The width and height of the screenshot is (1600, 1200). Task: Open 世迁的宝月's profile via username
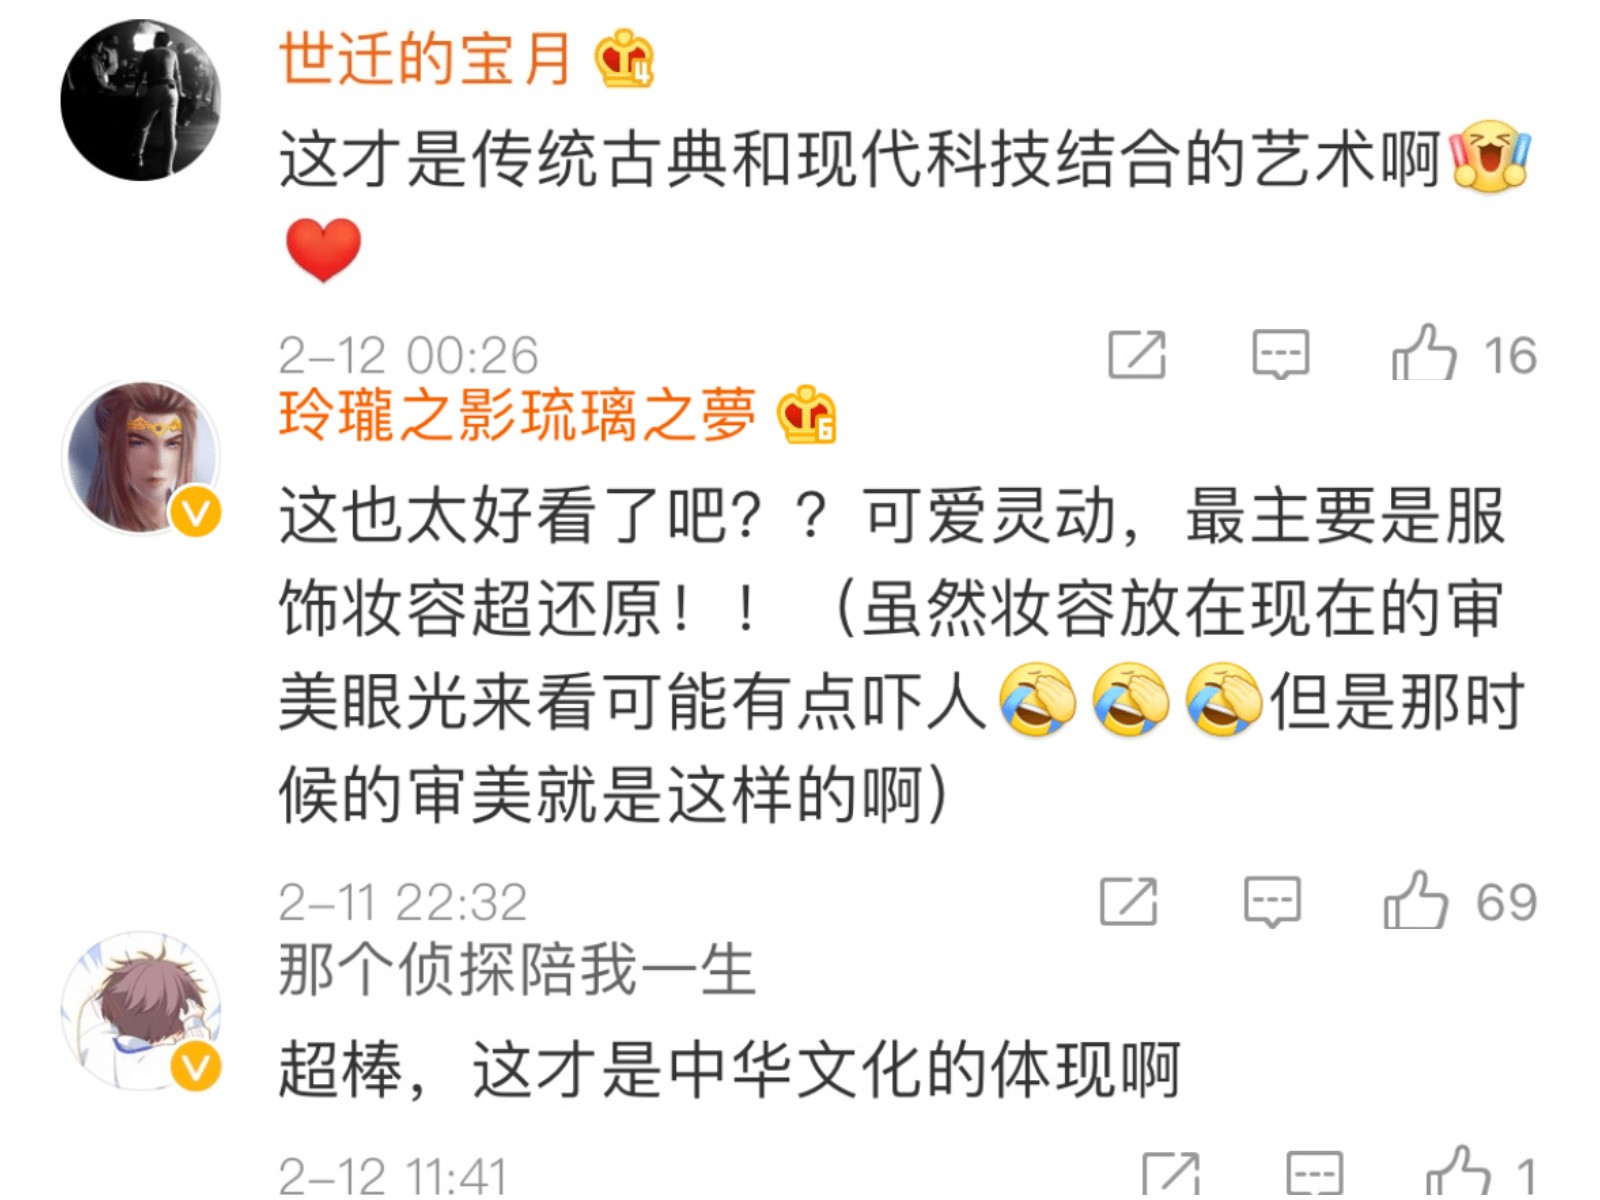(x=425, y=58)
